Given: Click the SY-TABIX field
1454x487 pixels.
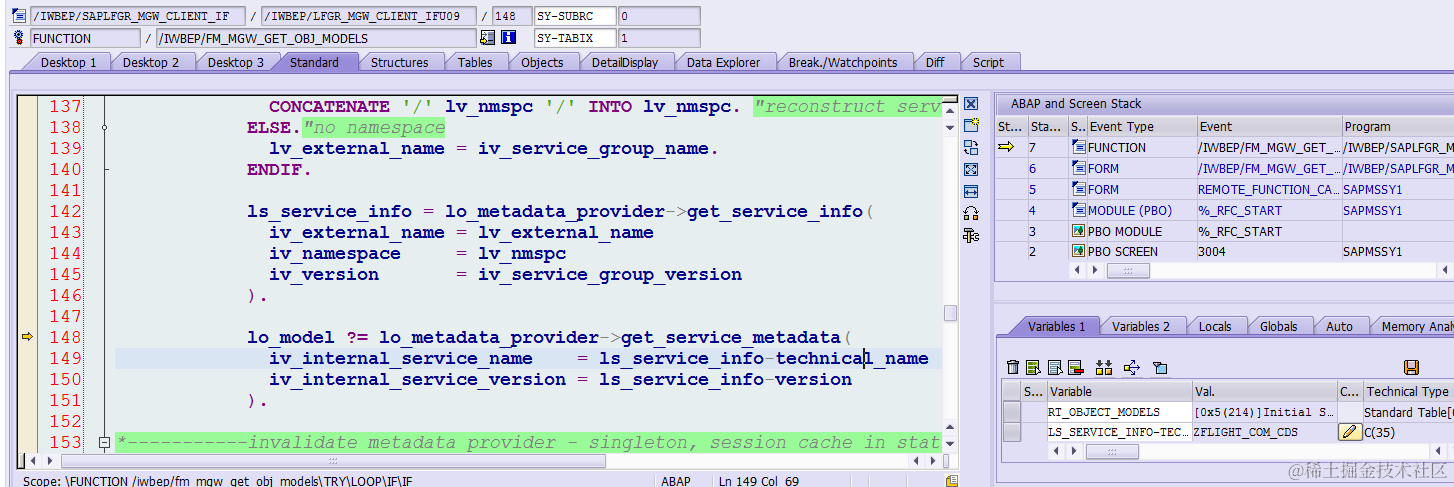Looking at the screenshot, I should [x=575, y=38].
